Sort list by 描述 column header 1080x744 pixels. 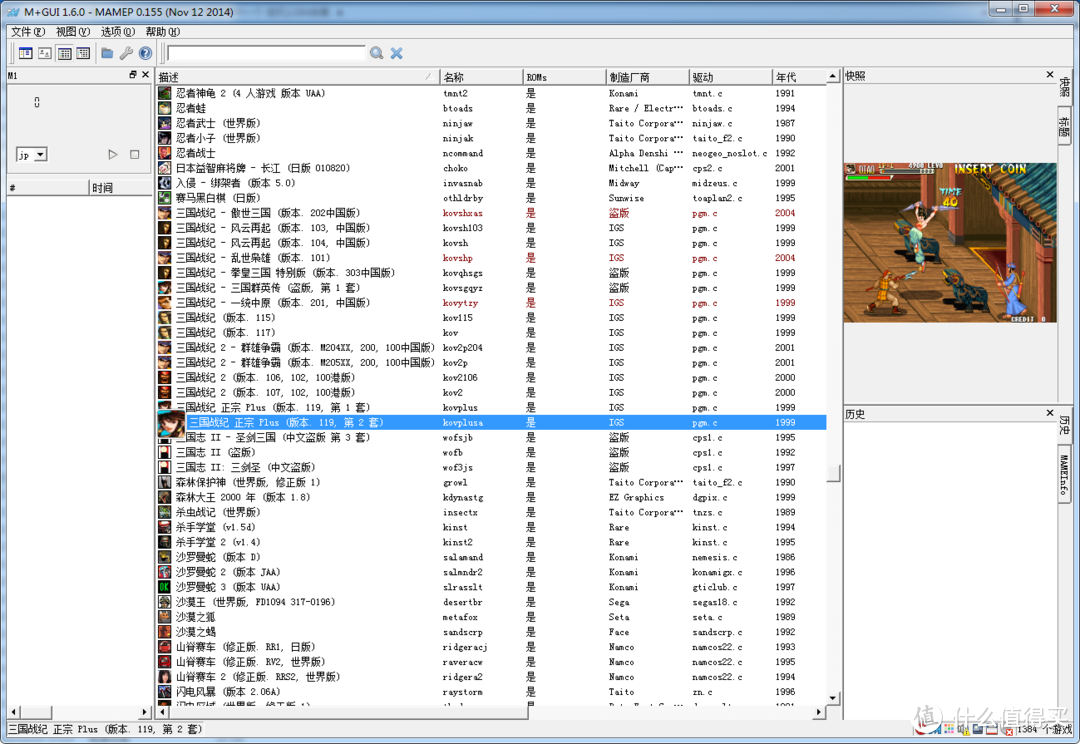pyautogui.click(x=298, y=77)
